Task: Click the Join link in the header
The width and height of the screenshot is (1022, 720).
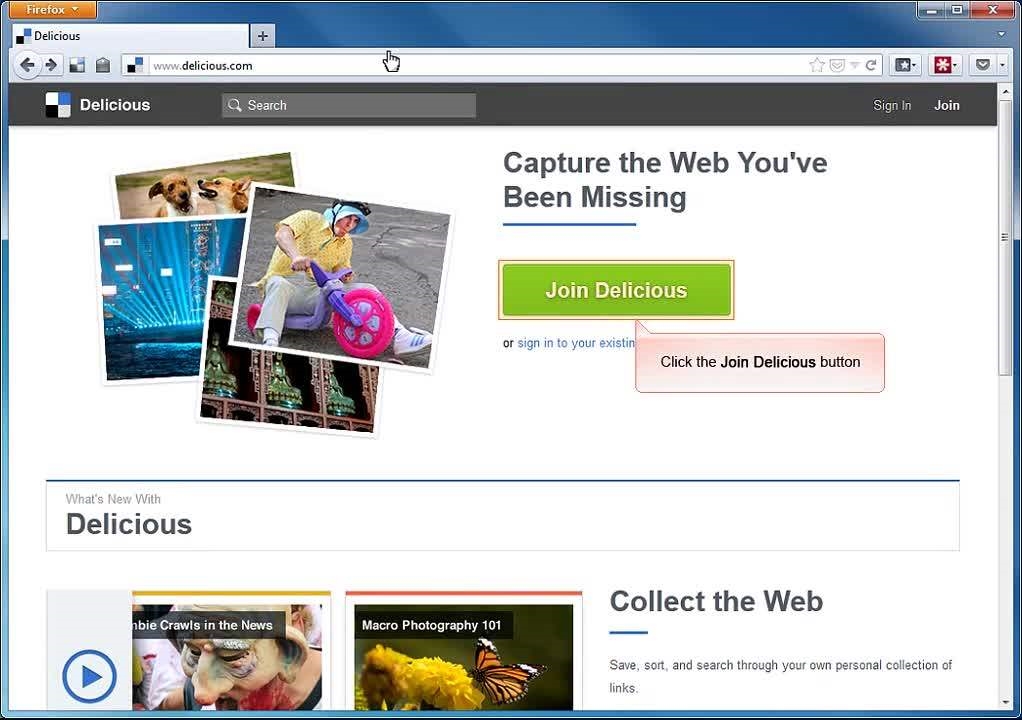Action: click(x=946, y=105)
